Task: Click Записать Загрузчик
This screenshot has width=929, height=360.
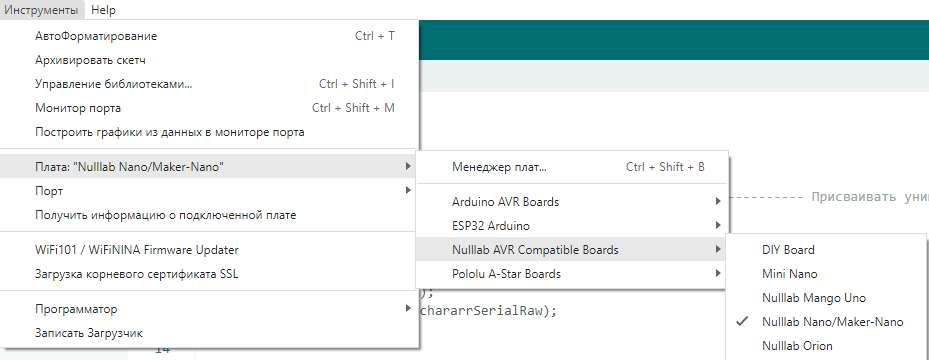Action: [x=210, y=333]
